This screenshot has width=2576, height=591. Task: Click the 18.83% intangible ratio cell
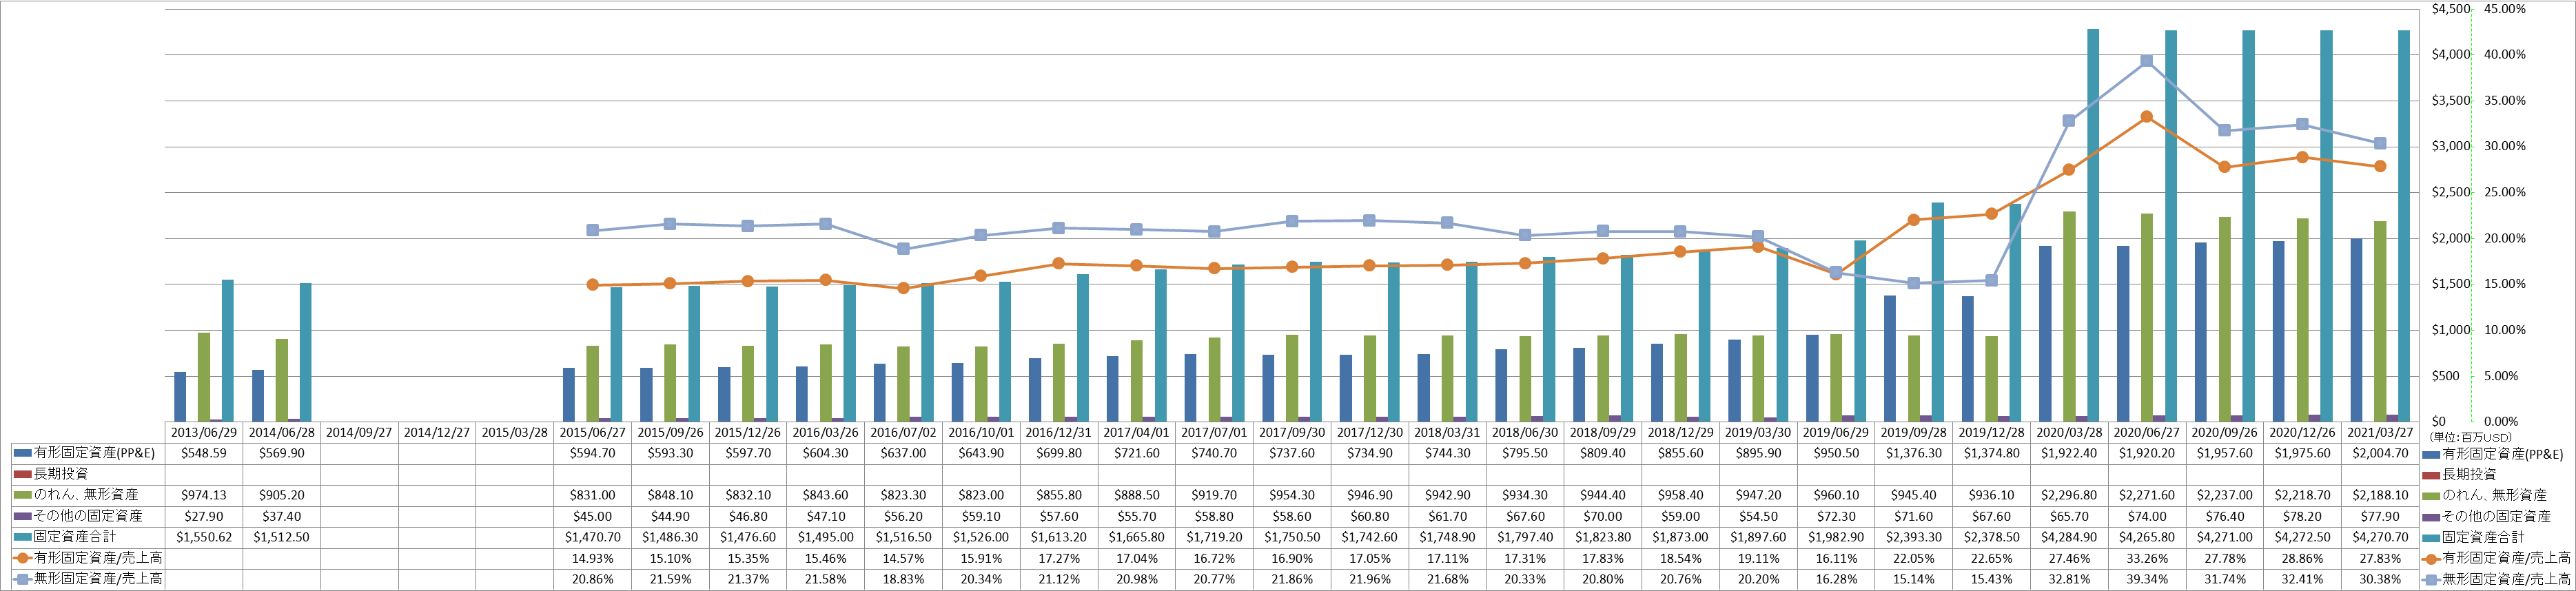click(x=903, y=579)
